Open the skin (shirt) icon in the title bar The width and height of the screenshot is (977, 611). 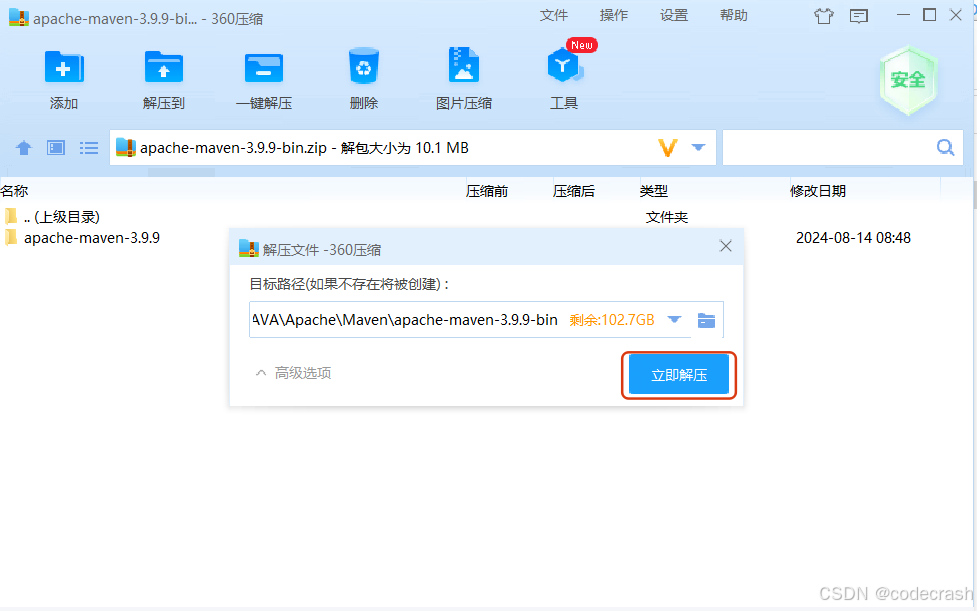click(x=824, y=16)
